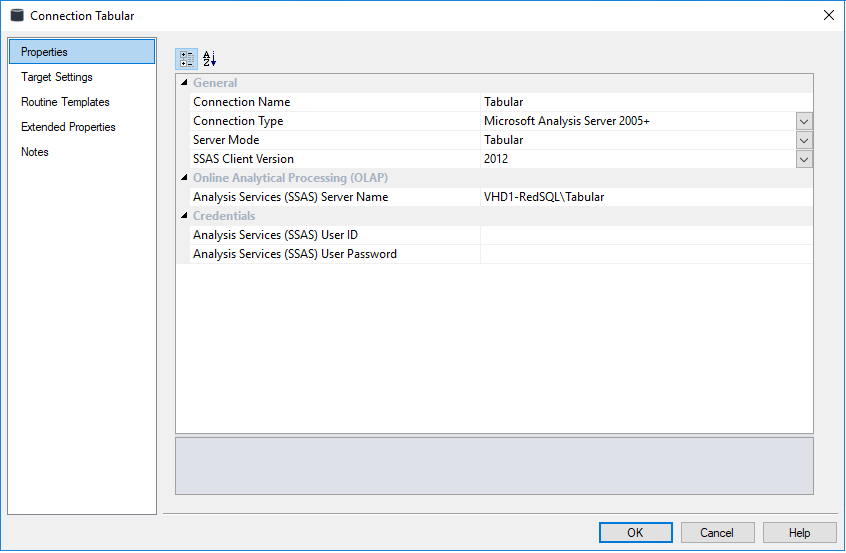This screenshot has height=553, width=846.
Task: Open the Target Settings page
Action: click(x=57, y=77)
